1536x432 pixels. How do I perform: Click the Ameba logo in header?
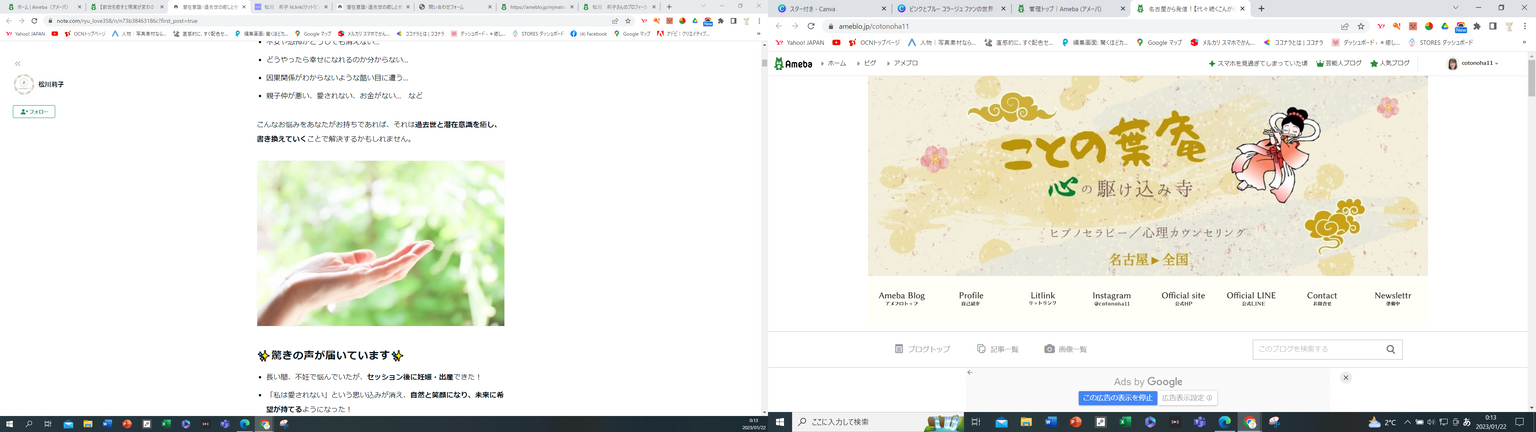[793, 63]
